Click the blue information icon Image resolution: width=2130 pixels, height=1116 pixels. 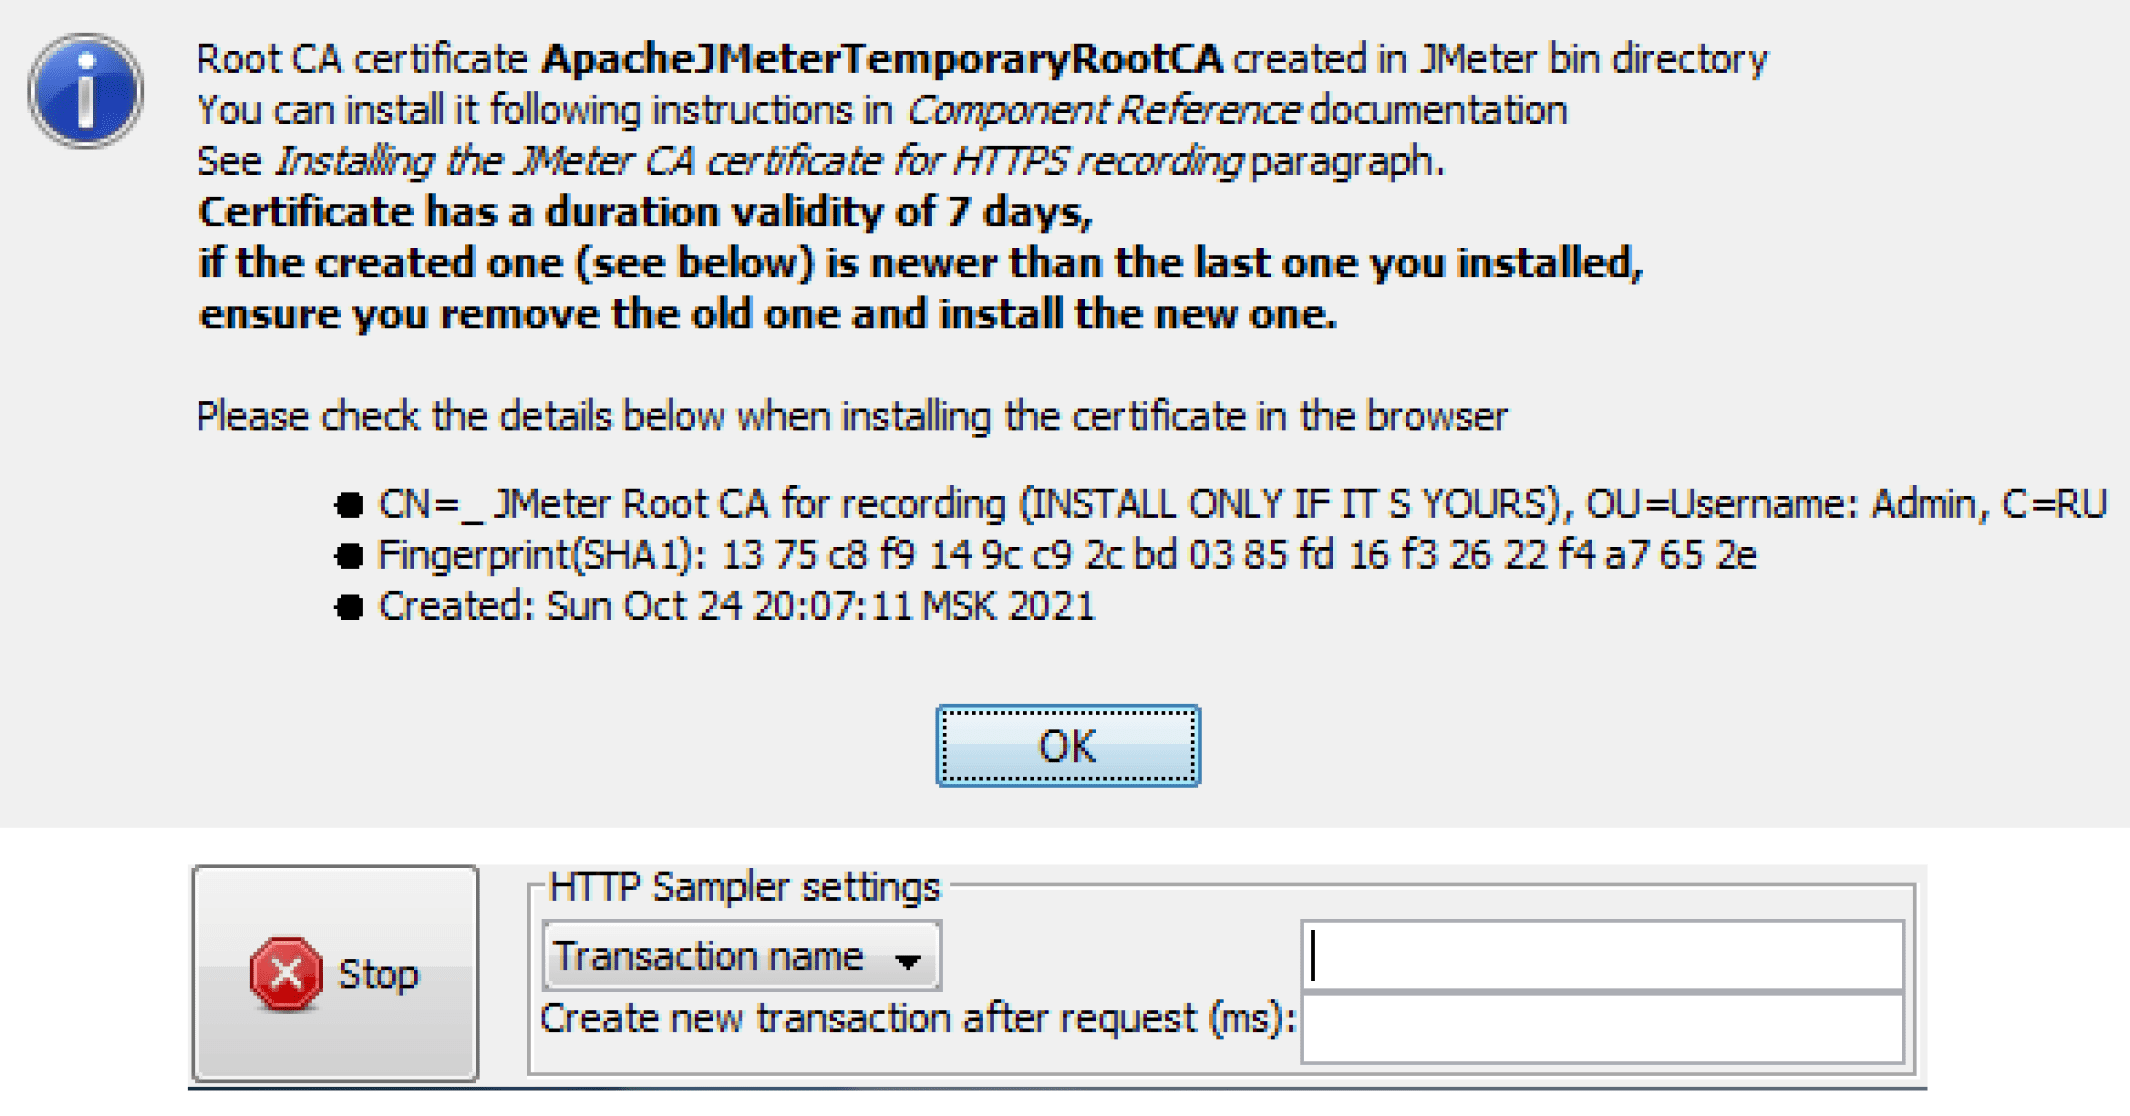(x=86, y=91)
